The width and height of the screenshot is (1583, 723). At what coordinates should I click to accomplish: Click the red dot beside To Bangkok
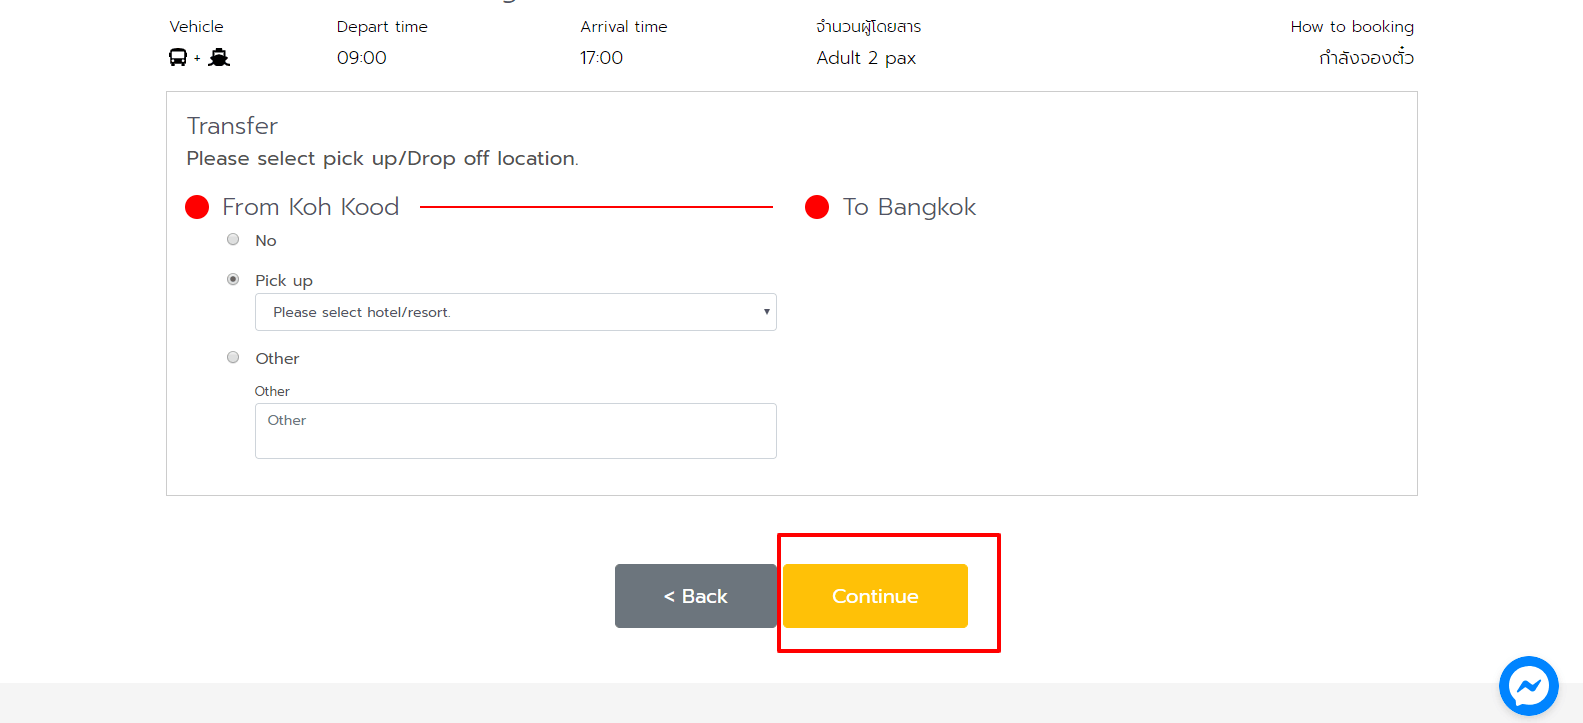(x=817, y=207)
